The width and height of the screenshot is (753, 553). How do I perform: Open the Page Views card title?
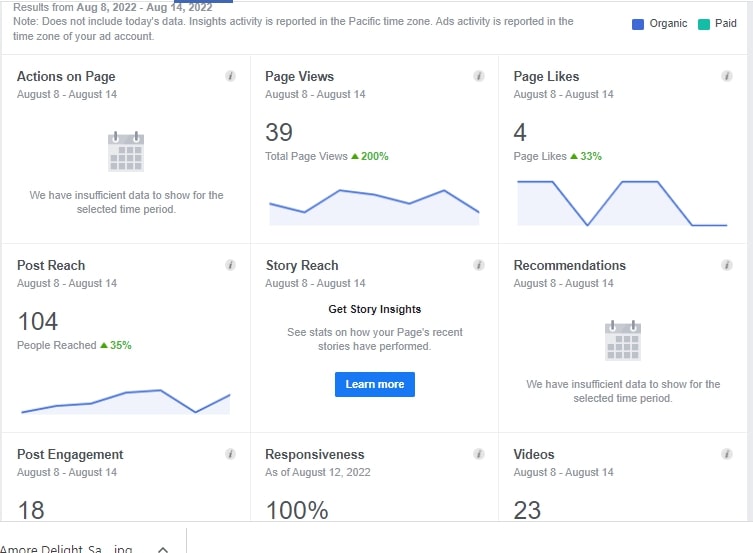(299, 76)
